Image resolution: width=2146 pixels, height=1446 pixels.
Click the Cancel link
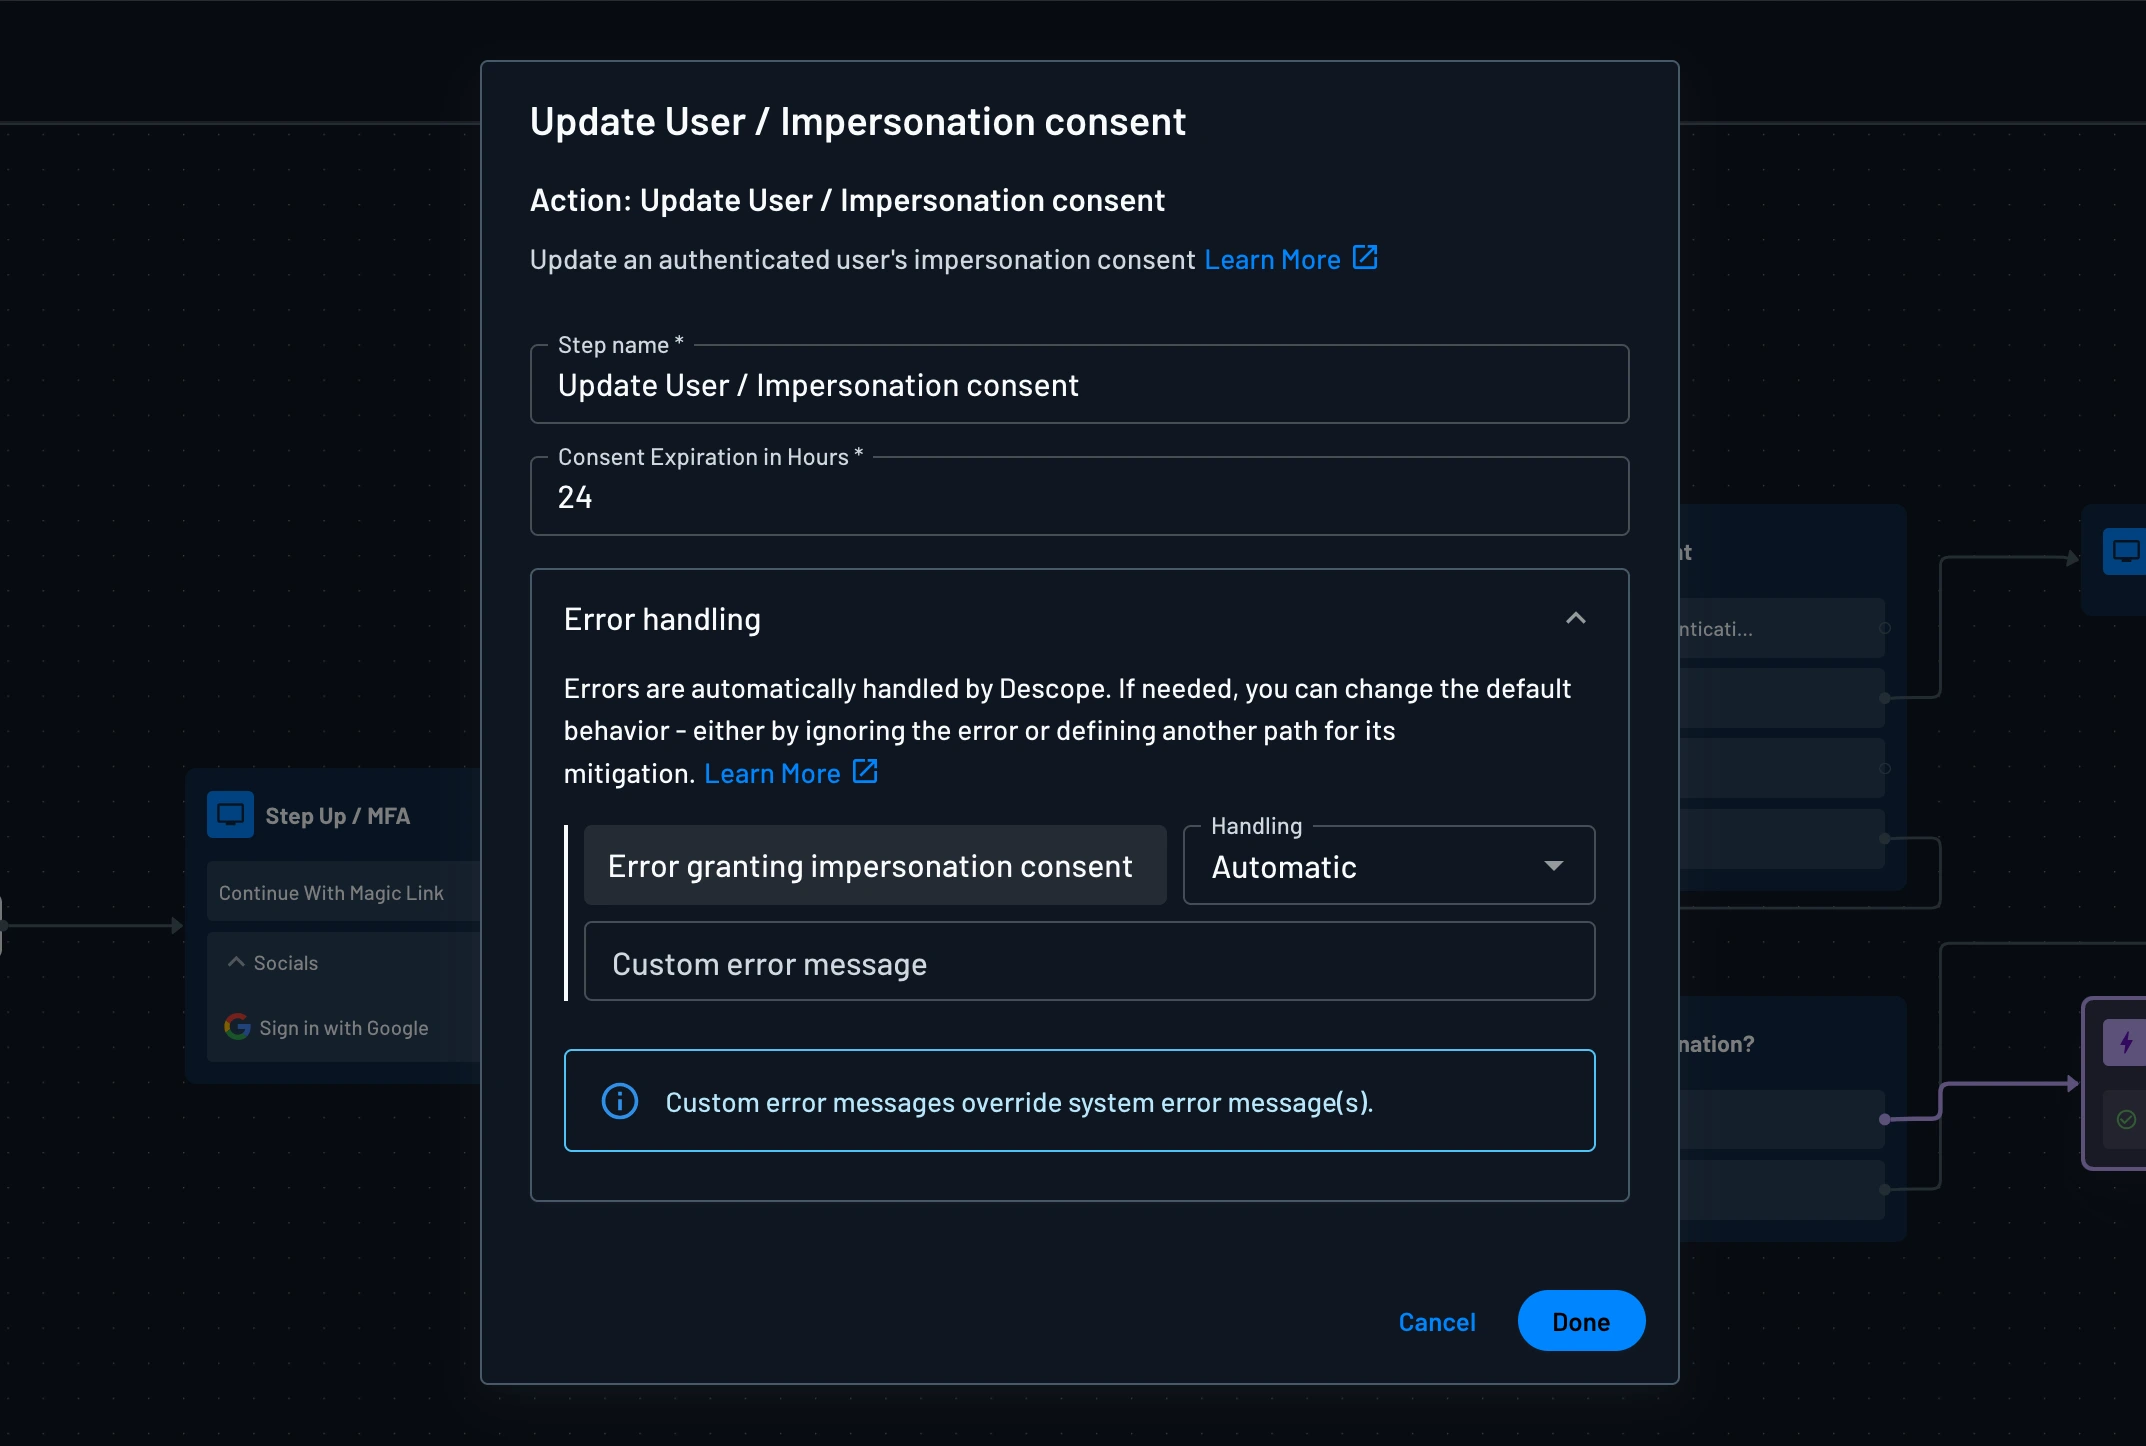(1437, 1321)
